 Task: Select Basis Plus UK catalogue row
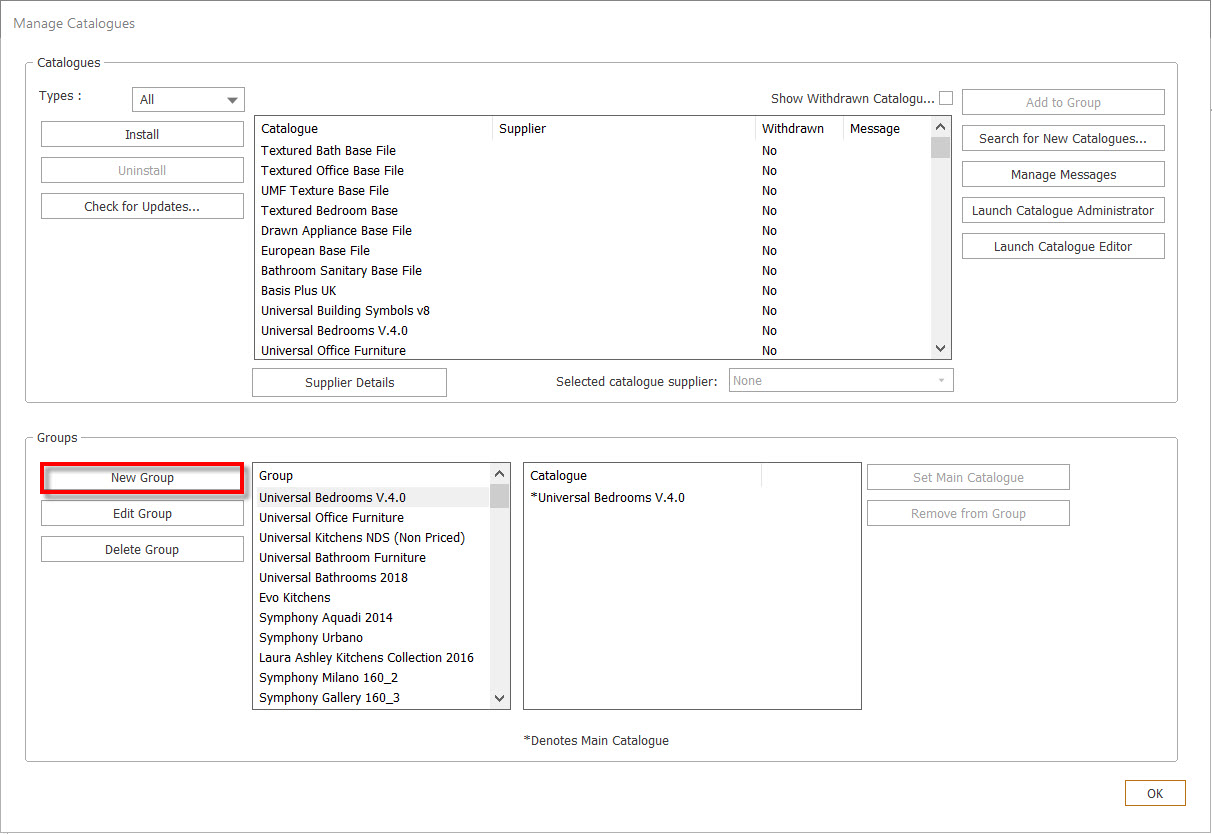[298, 291]
